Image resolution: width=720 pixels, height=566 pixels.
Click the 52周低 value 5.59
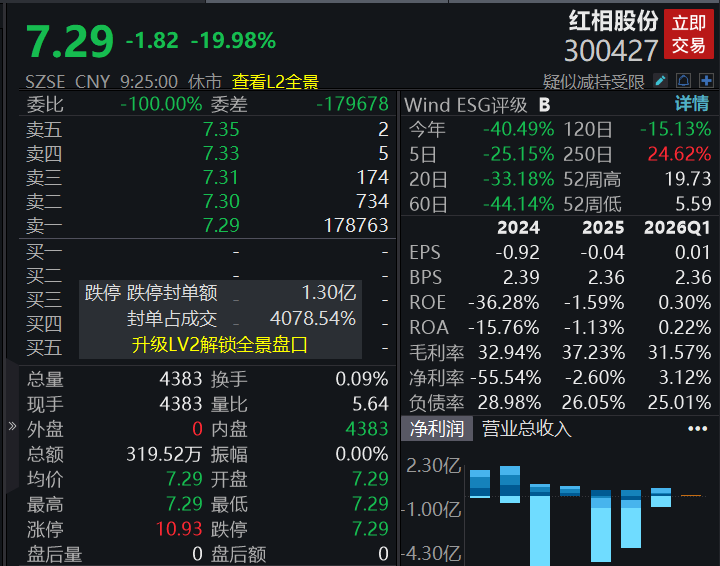[693, 204]
